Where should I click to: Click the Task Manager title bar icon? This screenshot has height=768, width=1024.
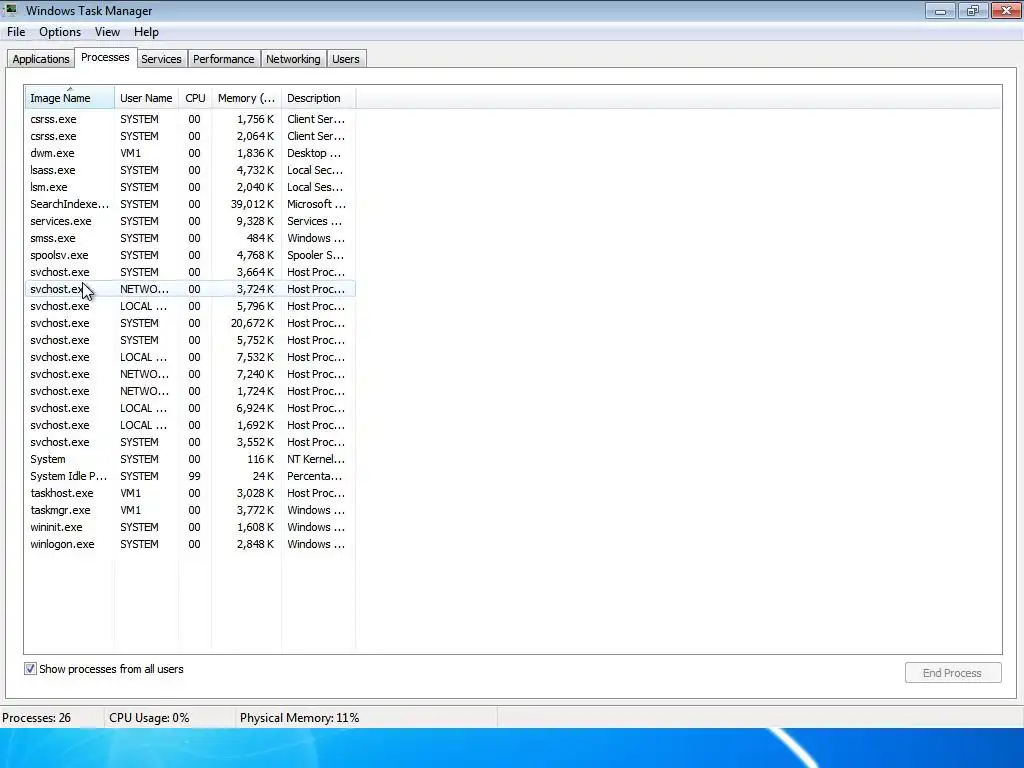11,10
